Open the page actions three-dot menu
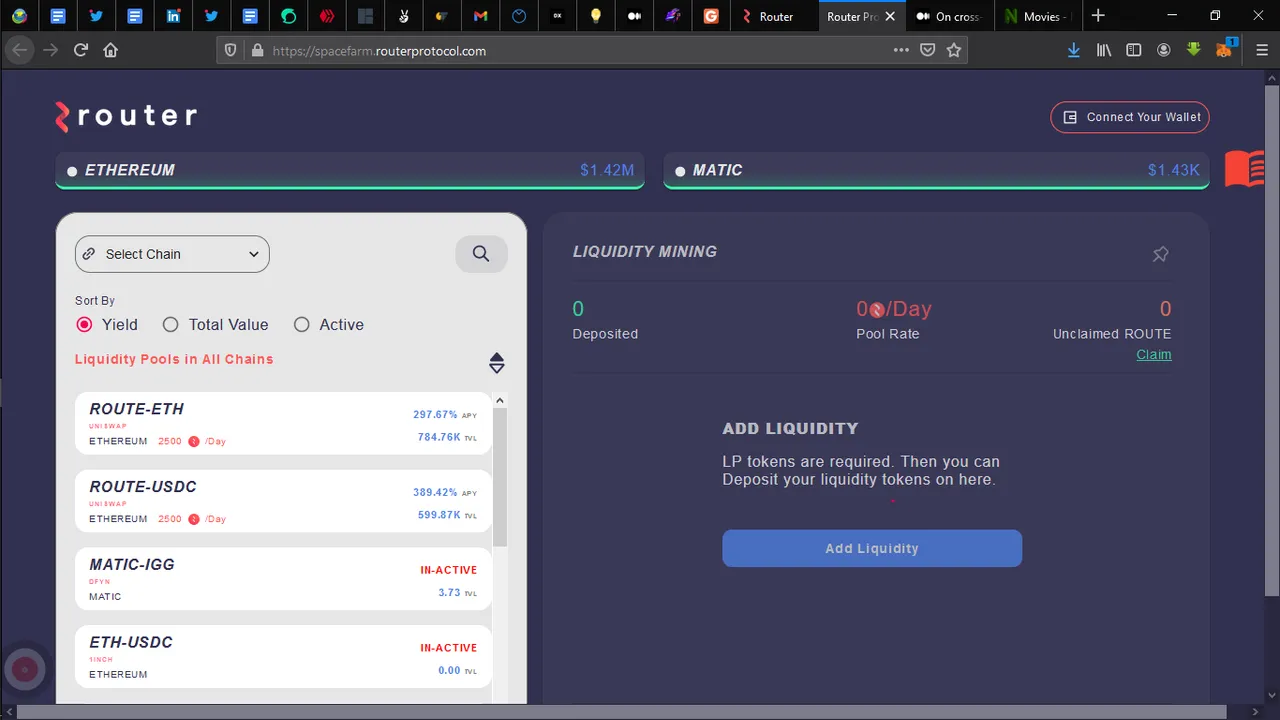The width and height of the screenshot is (1280, 720). [901, 50]
